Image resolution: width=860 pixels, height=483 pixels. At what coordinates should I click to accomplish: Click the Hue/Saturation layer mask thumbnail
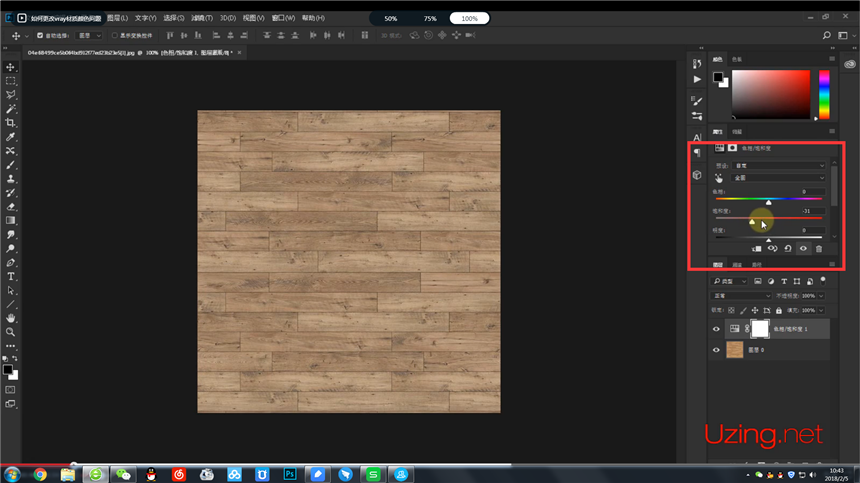click(x=761, y=328)
